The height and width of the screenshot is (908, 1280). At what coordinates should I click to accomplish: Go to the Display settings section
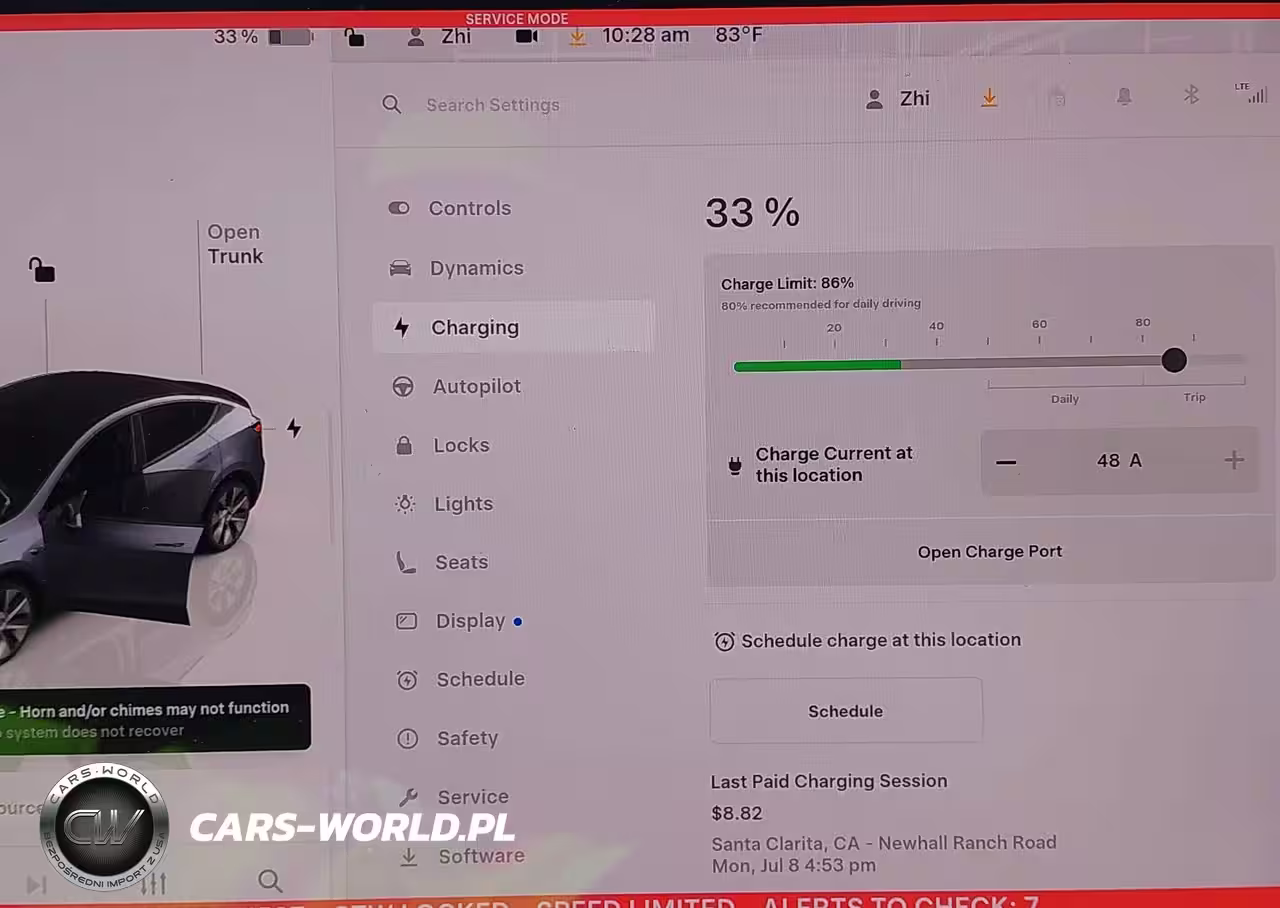coord(470,621)
